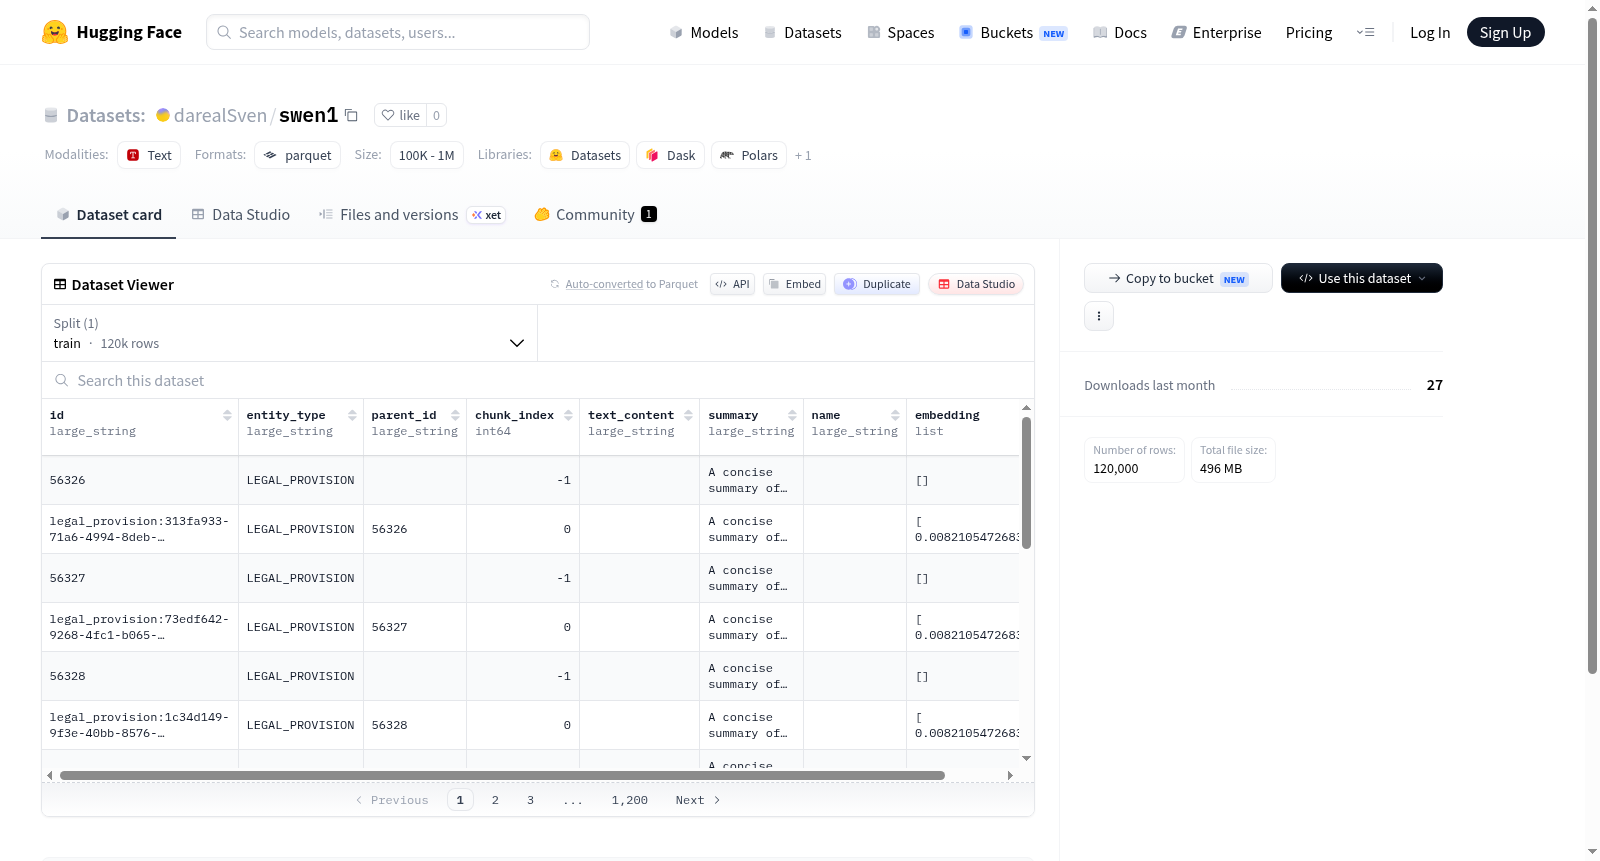Focus the Search this dataset field
This screenshot has width=1600, height=861.
pos(538,381)
